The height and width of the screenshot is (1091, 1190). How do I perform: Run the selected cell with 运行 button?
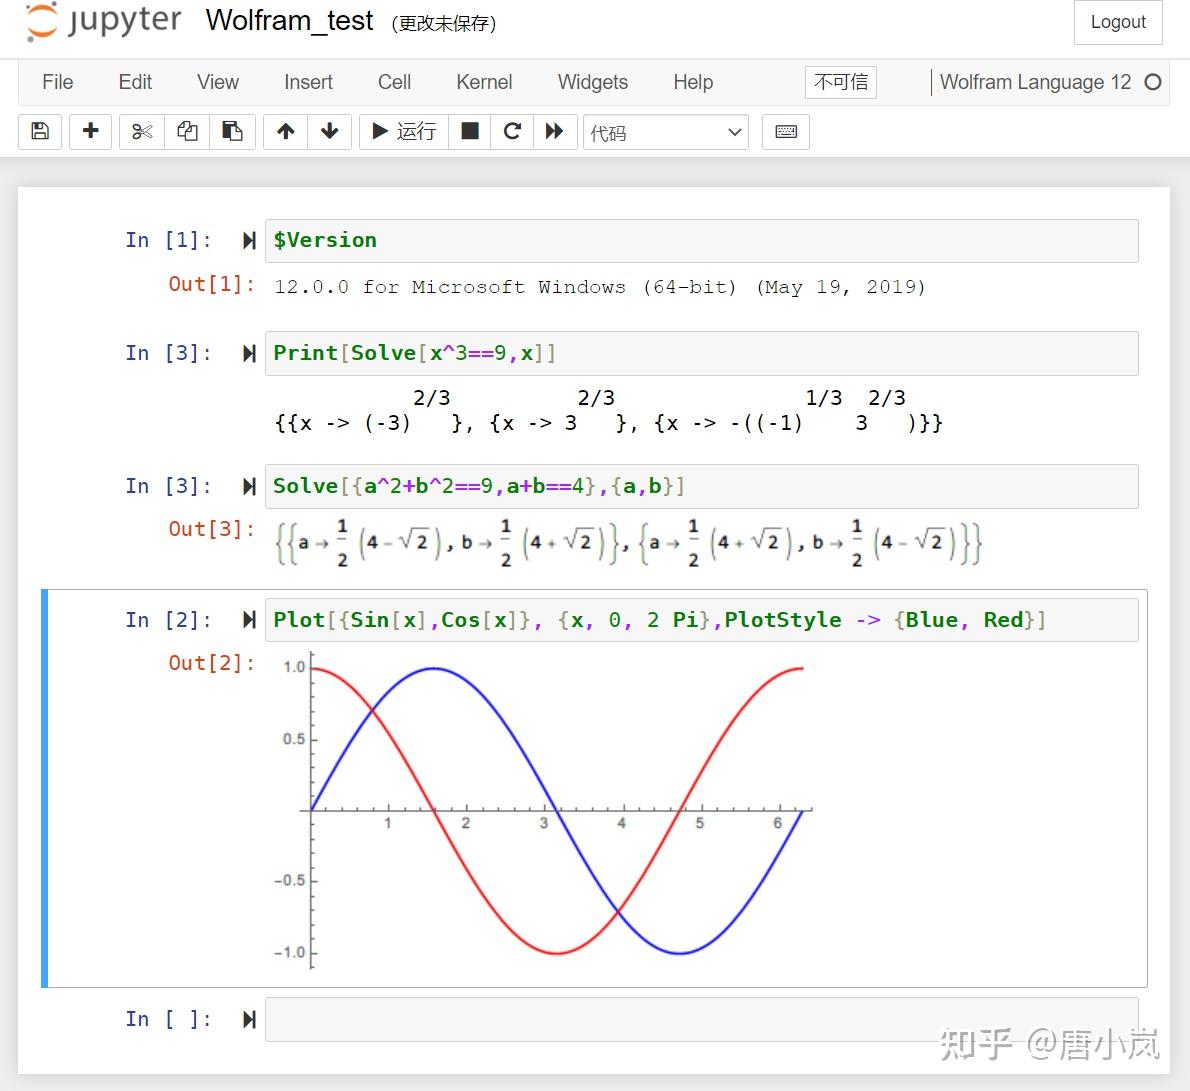[403, 131]
